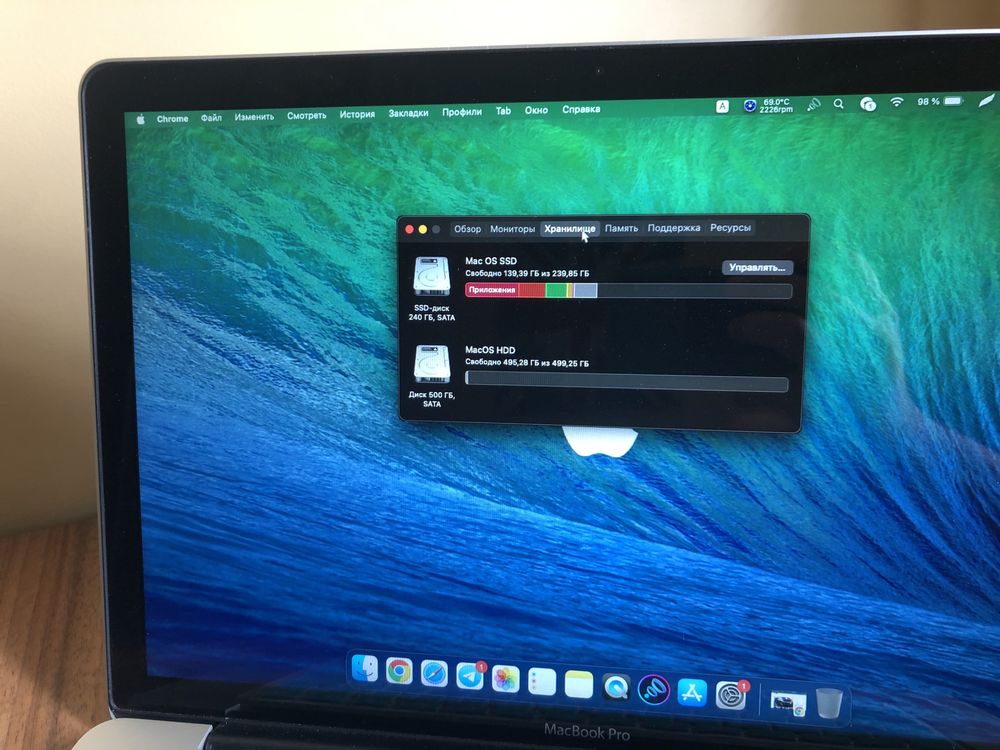The image size is (1000, 750).
Task: Click the gray segment of SSD bar
Action: (x=585, y=291)
